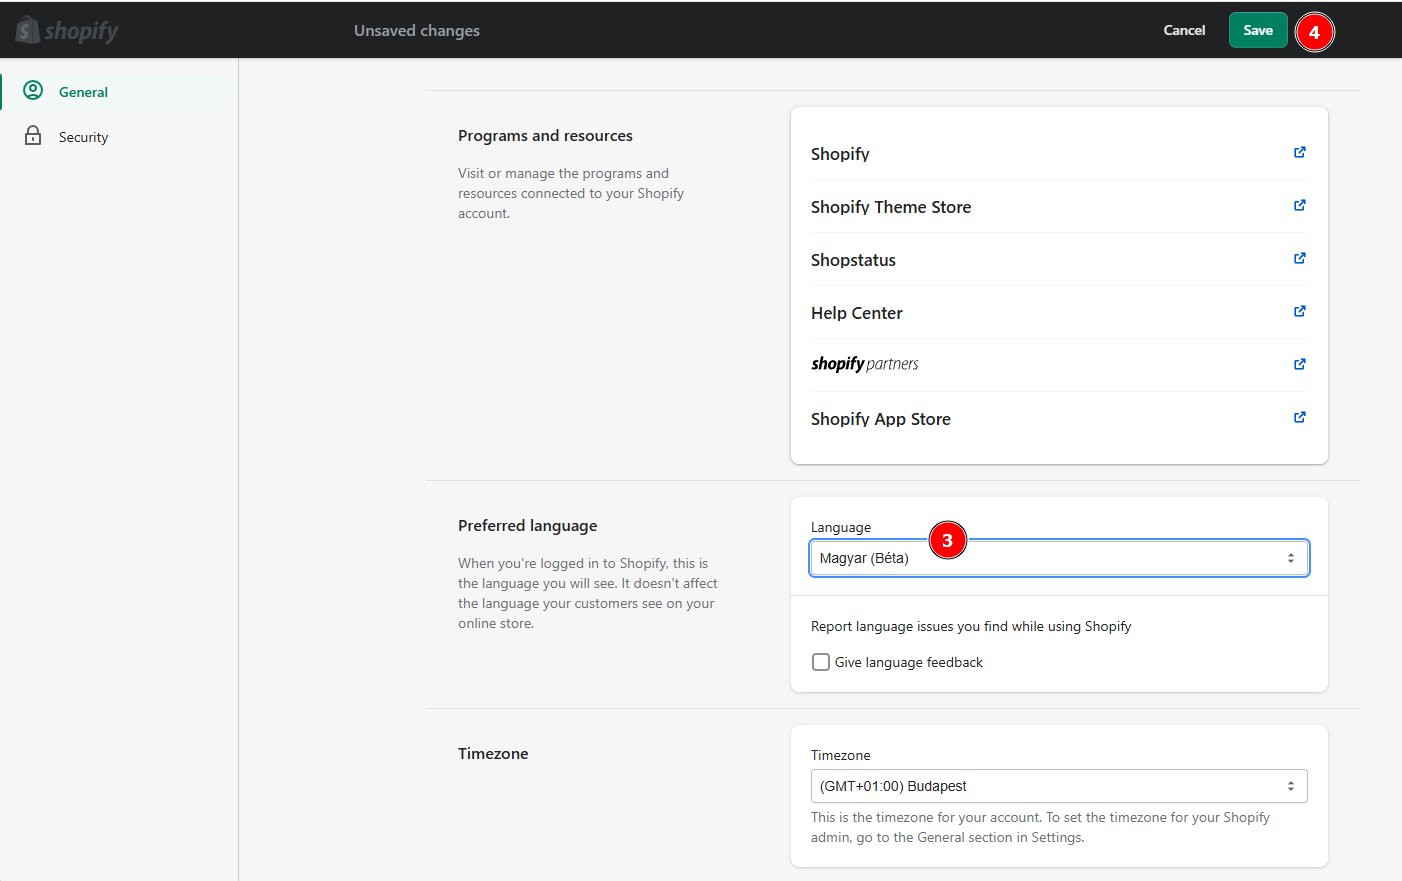Open the General account section
The height and width of the screenshot is (881, 1402).
click(83, 92)
